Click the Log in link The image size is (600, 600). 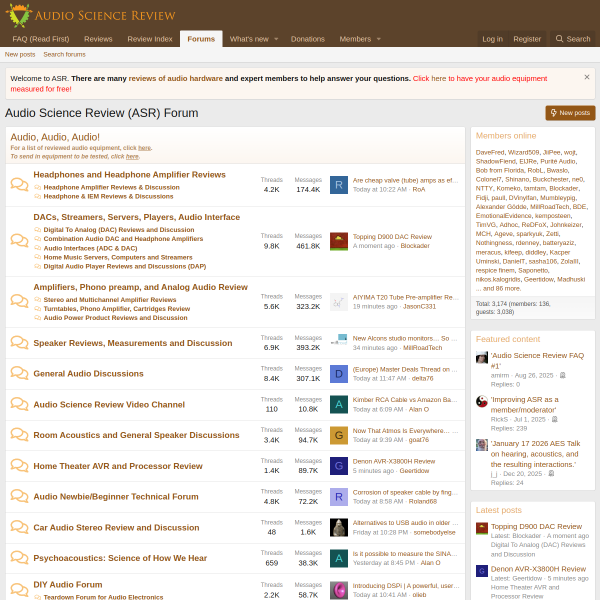point(492,39)
